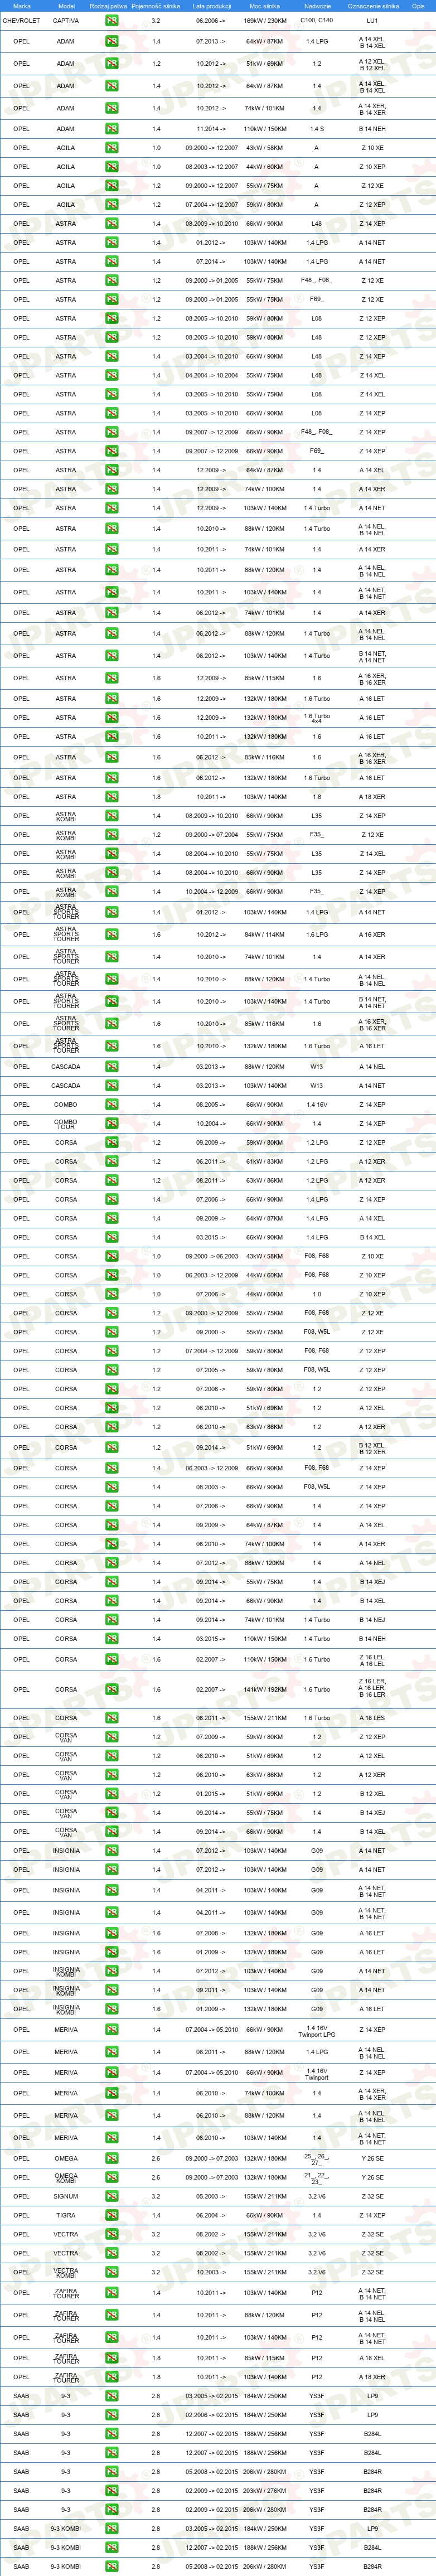Click fuel icon for Corsa 141kW / 192KM
This screenshot has height=2576, width=436.
(x=112, y=1690)
